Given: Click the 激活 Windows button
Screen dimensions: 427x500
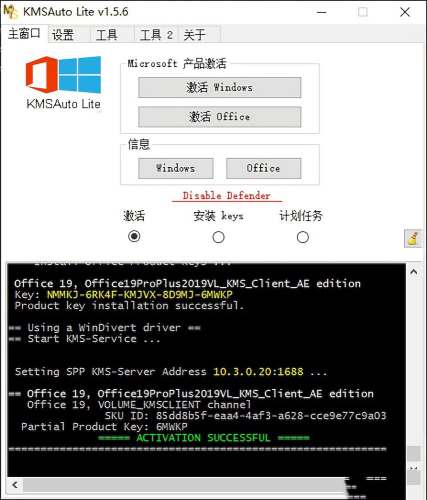Looking at the screenshot, I should pyautogui.click(x=220, y=88).
